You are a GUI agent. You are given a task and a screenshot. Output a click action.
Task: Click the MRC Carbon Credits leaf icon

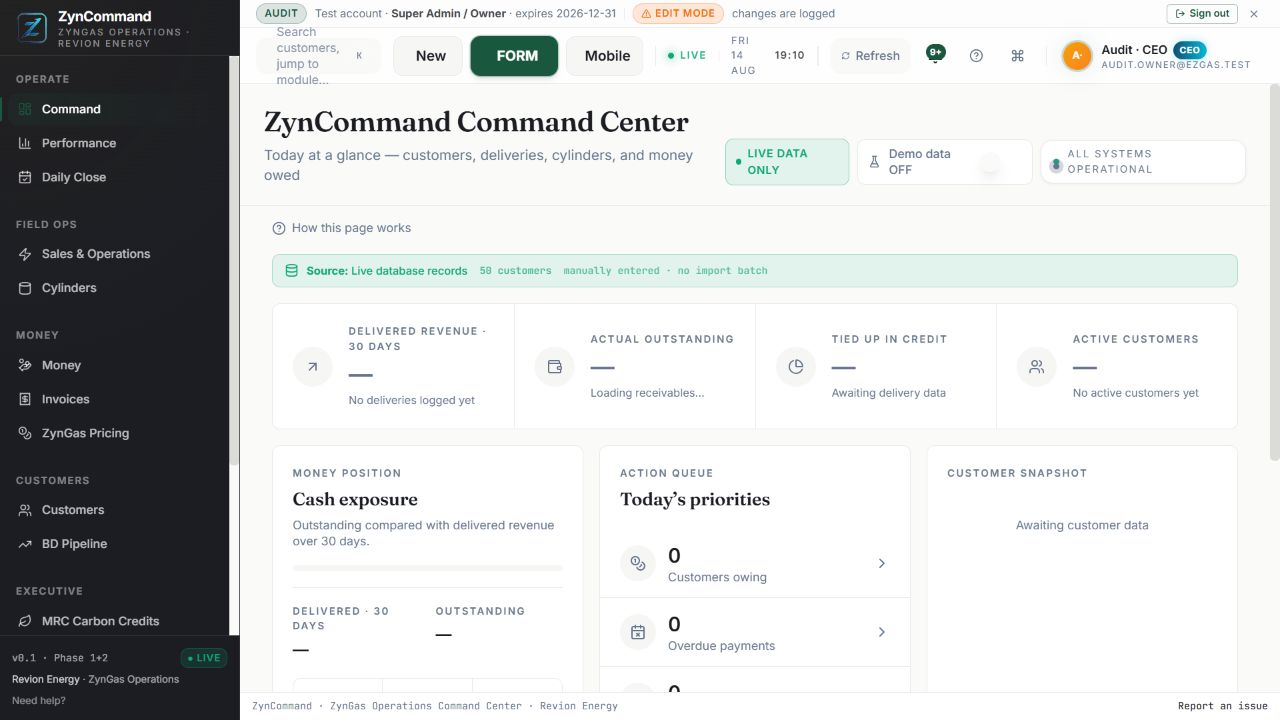(25, 621)
